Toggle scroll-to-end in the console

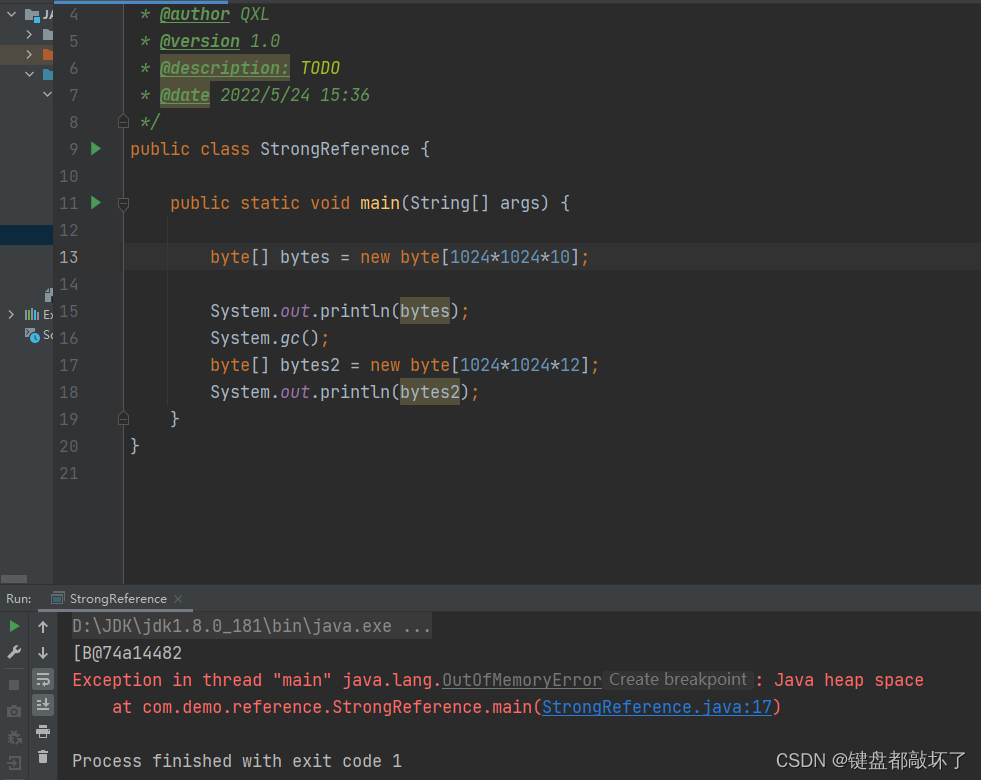pyautogui.click(x=42, y=705)
